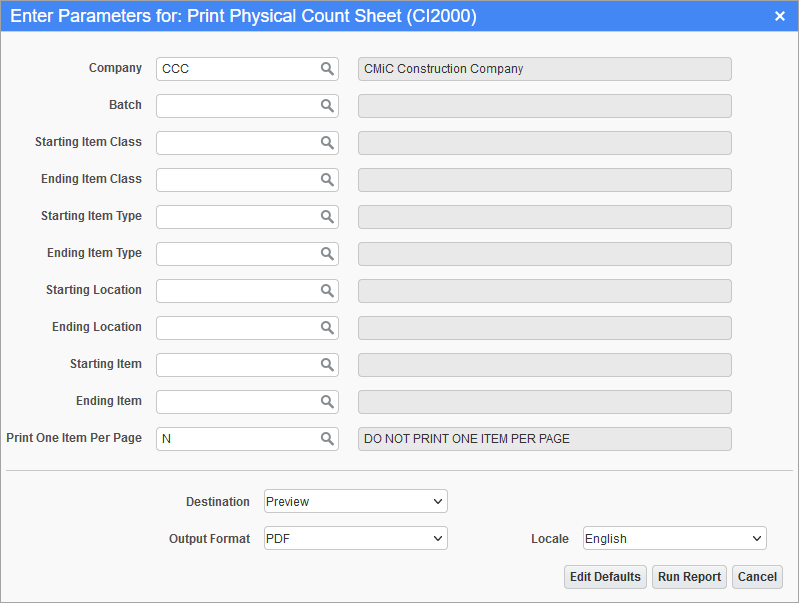
Task: Click the Starting Item Class search icon
Action: tap(327, 143)
